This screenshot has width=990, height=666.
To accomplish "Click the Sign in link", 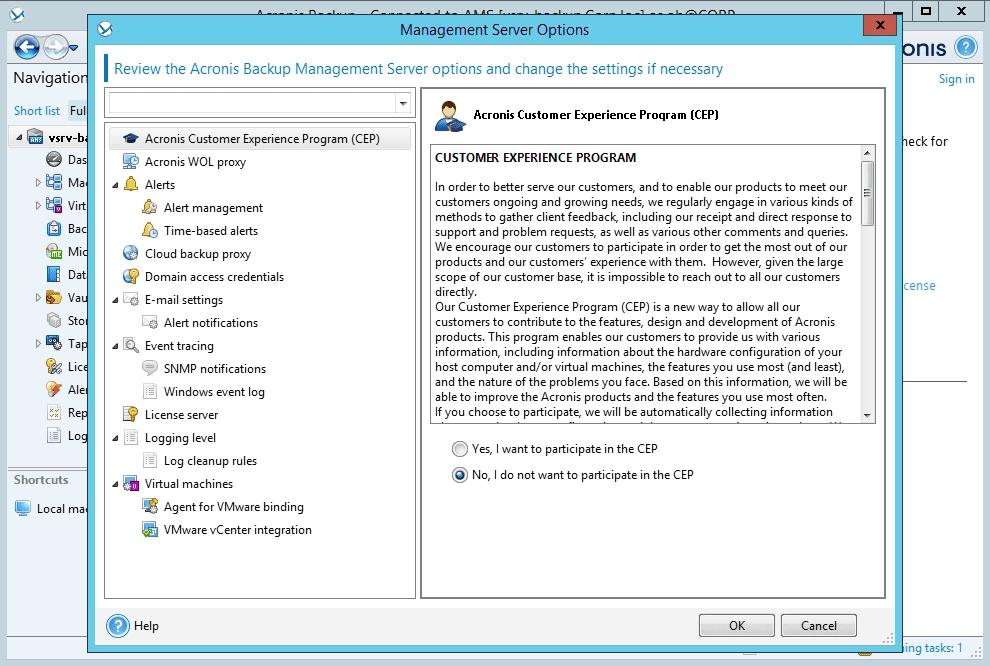I will (x=956, y=79).
